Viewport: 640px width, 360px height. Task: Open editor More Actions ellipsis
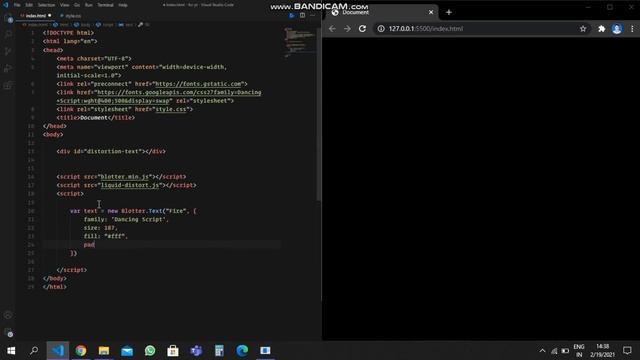tap(312, 16)
